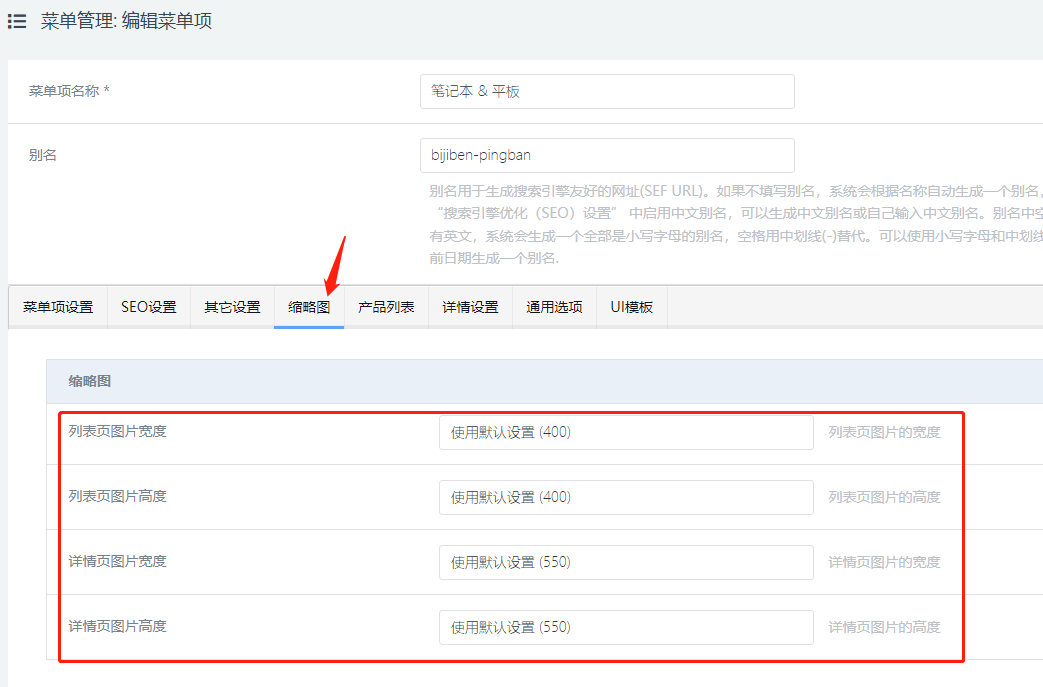The width and height of the screenshot is (1043, 687).
Task: Focus the 列表页图片高度 input field
Action: coord(626,497)
